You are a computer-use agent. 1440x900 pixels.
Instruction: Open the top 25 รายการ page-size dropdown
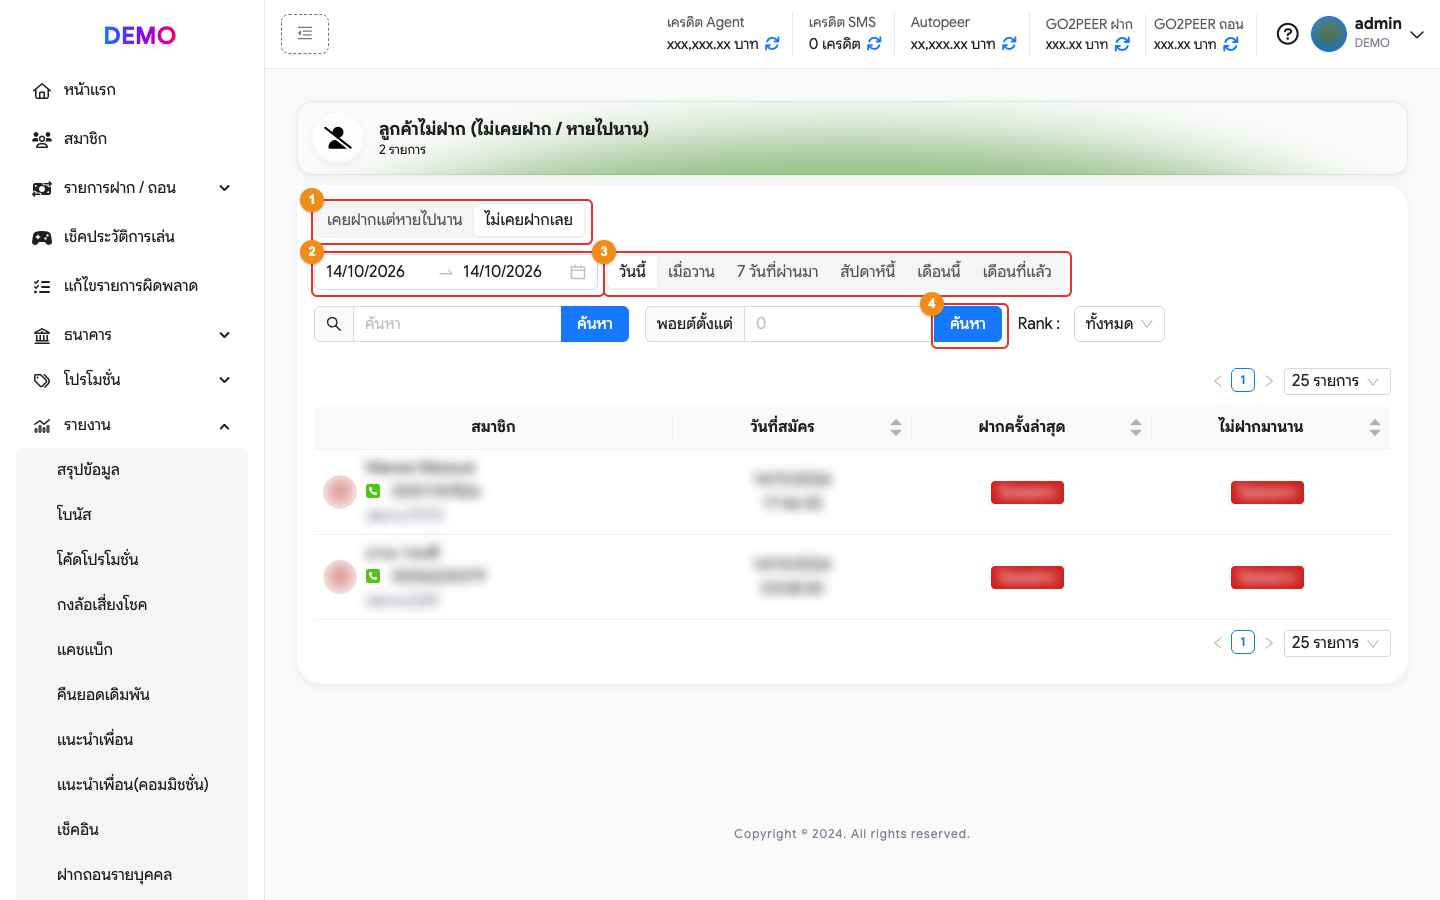coord(1337,381)
